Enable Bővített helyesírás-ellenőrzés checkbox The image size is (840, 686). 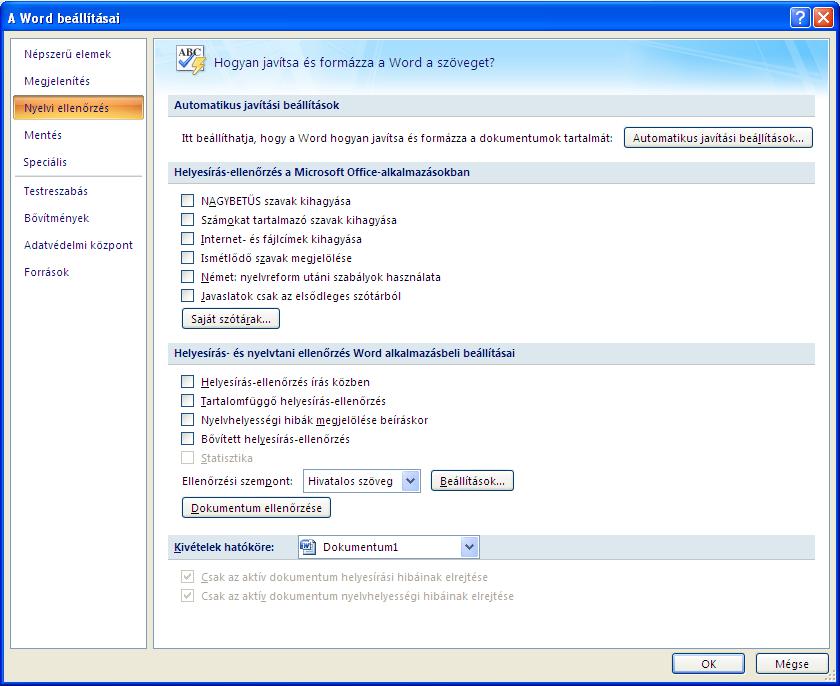click(x=188, y=439)
